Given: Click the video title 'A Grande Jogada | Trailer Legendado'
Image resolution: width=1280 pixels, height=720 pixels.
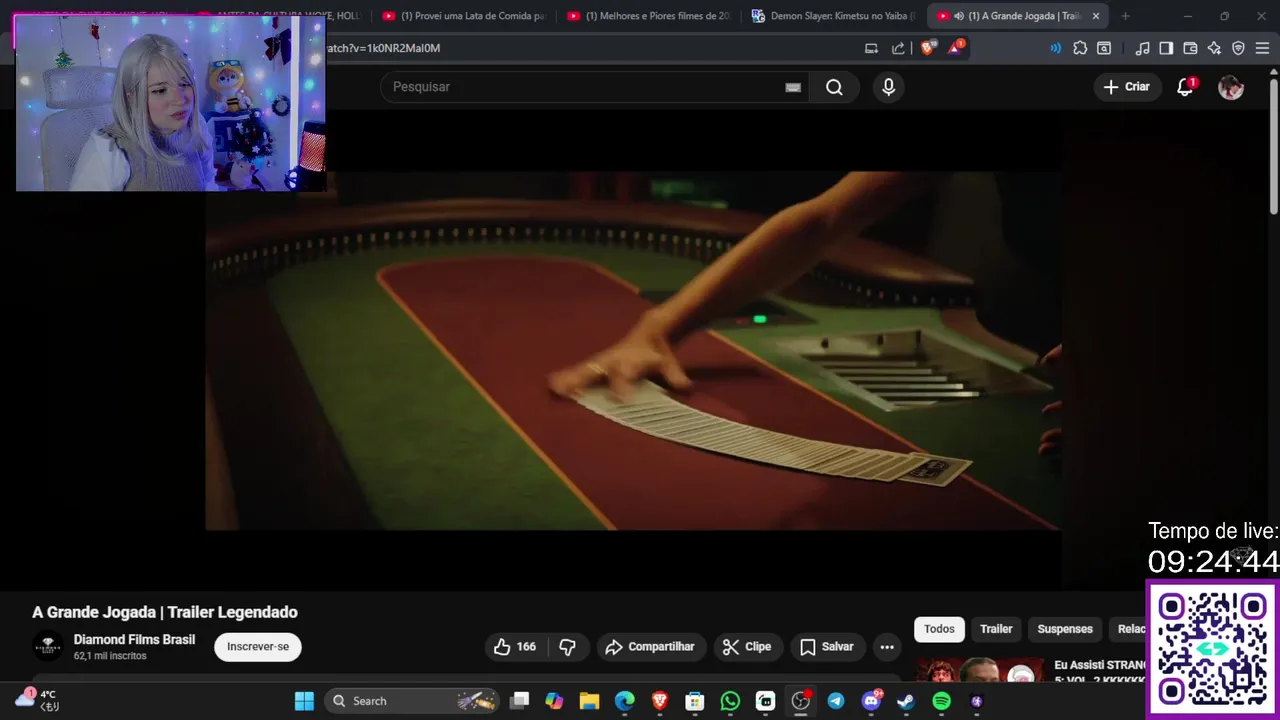Looking at the screenshot, I should [x=165, y=612].
